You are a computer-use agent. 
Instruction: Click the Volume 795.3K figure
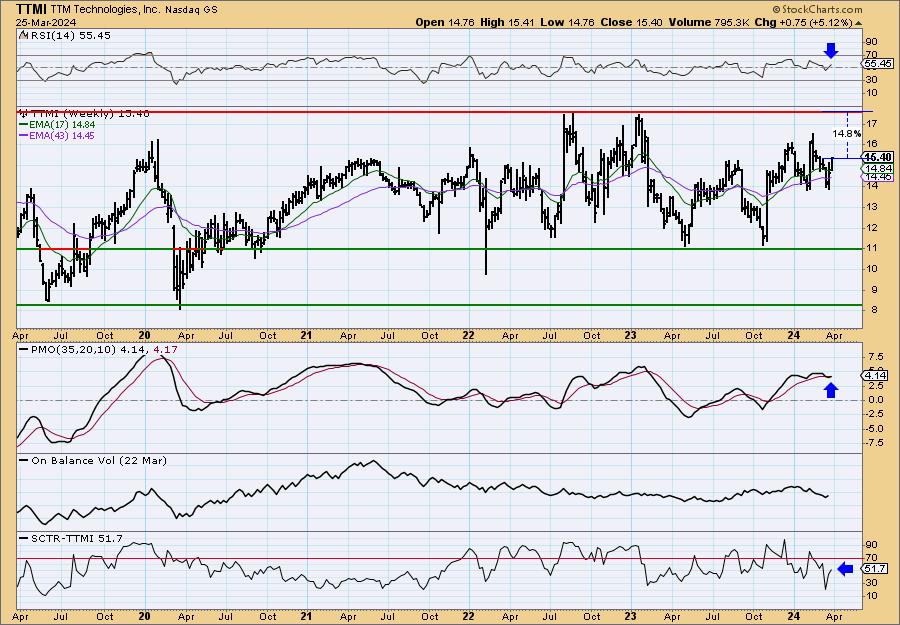coord(708,22)
